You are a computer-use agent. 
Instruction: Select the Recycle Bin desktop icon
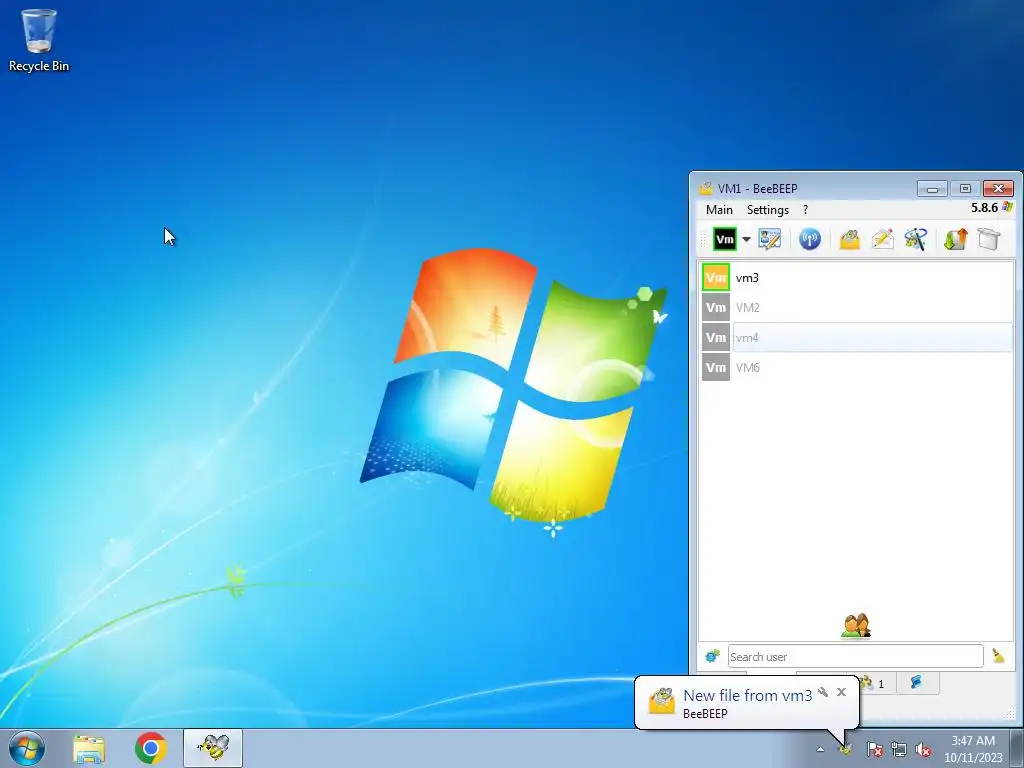[39, 40]
